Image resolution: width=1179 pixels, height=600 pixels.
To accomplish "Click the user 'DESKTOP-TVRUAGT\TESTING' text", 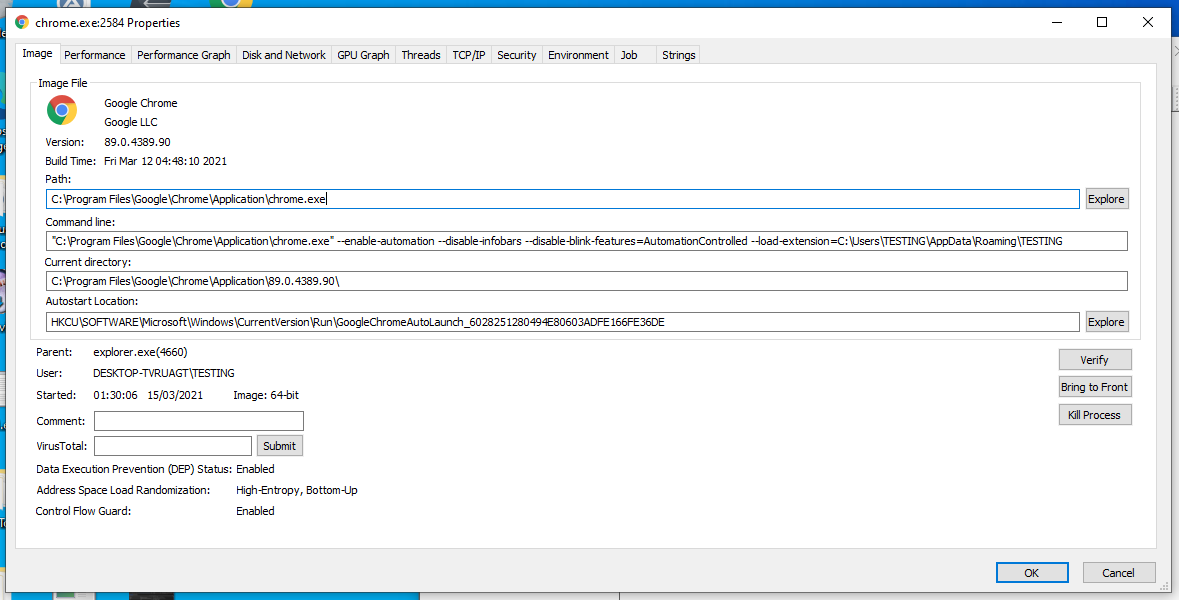I will click(x=164, y=373).
